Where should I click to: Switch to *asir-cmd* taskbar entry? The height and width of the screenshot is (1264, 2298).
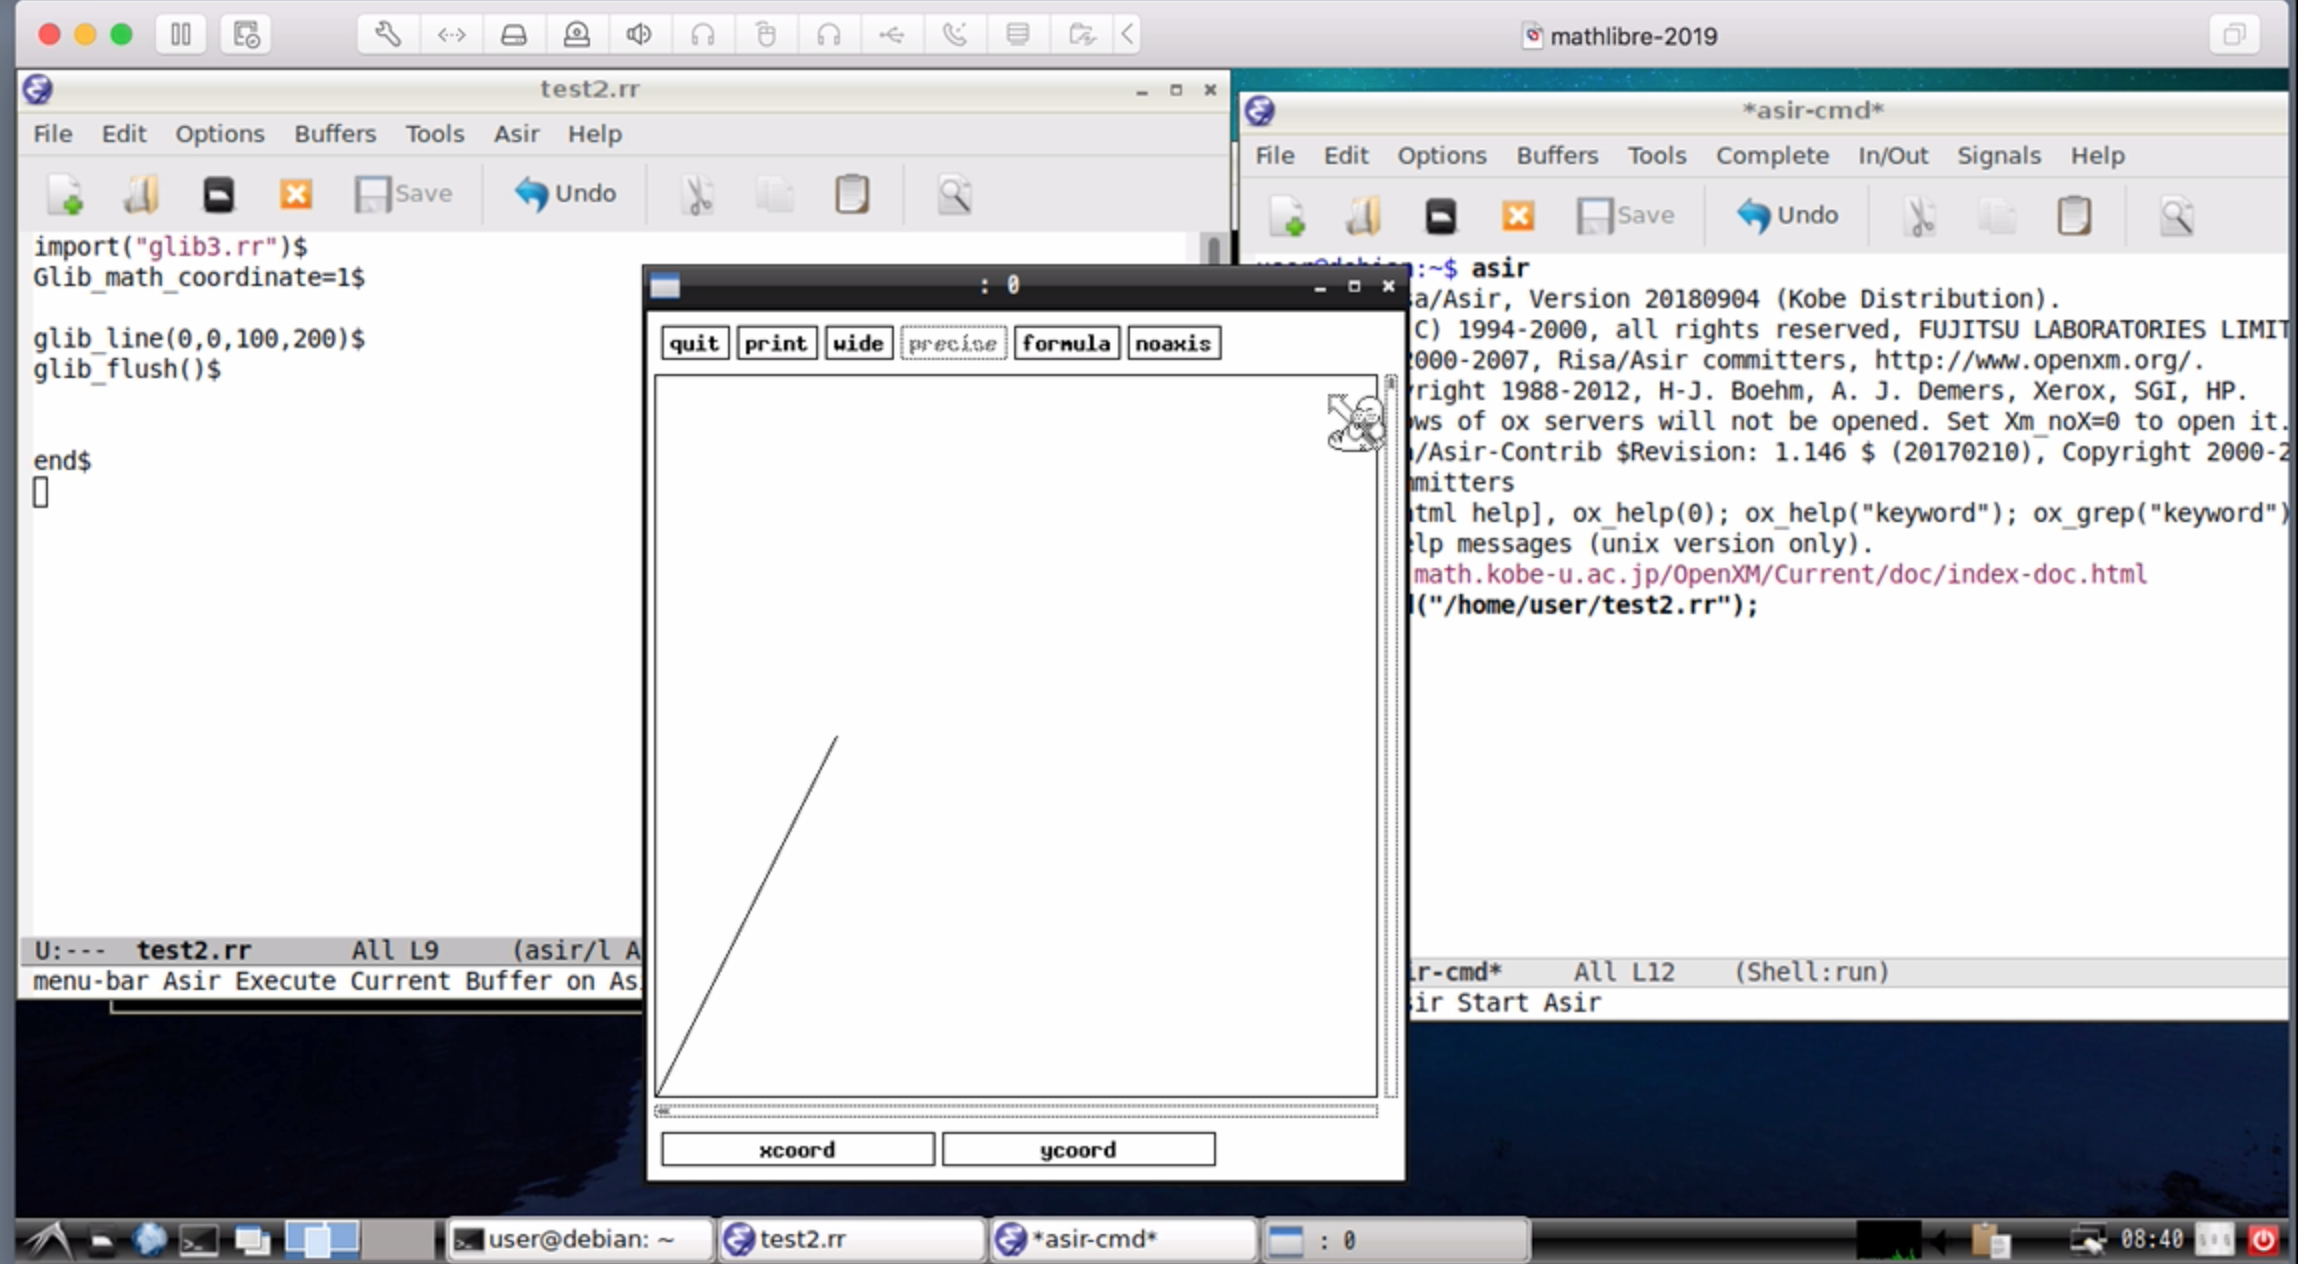pos(1123,1240)
